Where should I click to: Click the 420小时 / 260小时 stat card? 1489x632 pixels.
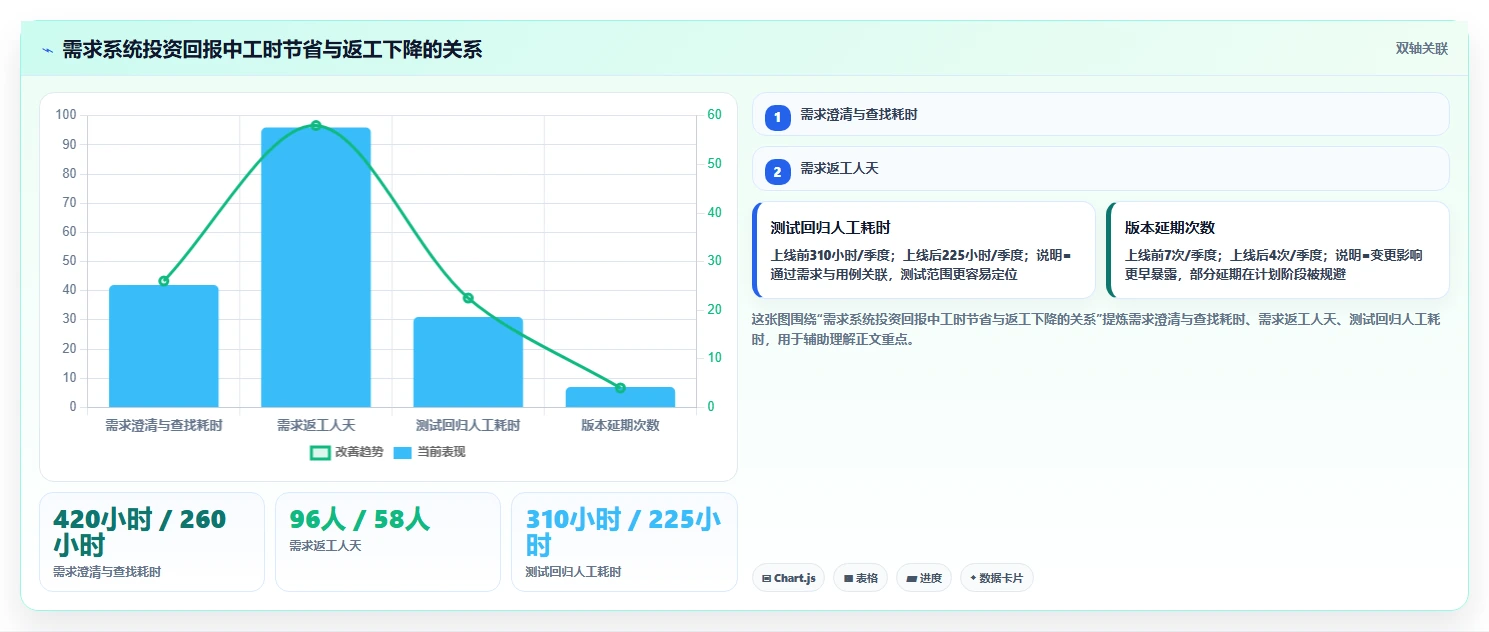click(152, 542)
